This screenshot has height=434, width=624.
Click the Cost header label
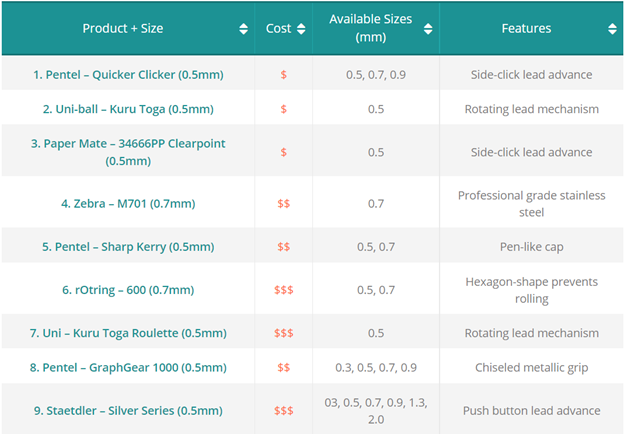(x=279, y=28)
